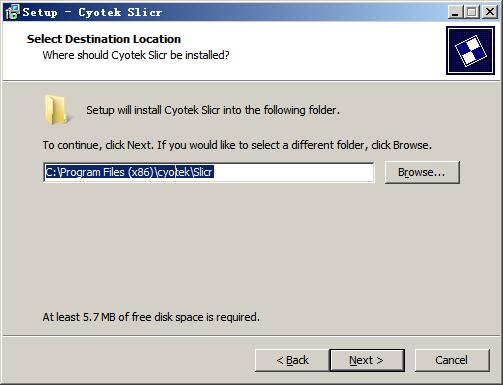
Task: Proceed with the Next > button
Action: (367, 360)
